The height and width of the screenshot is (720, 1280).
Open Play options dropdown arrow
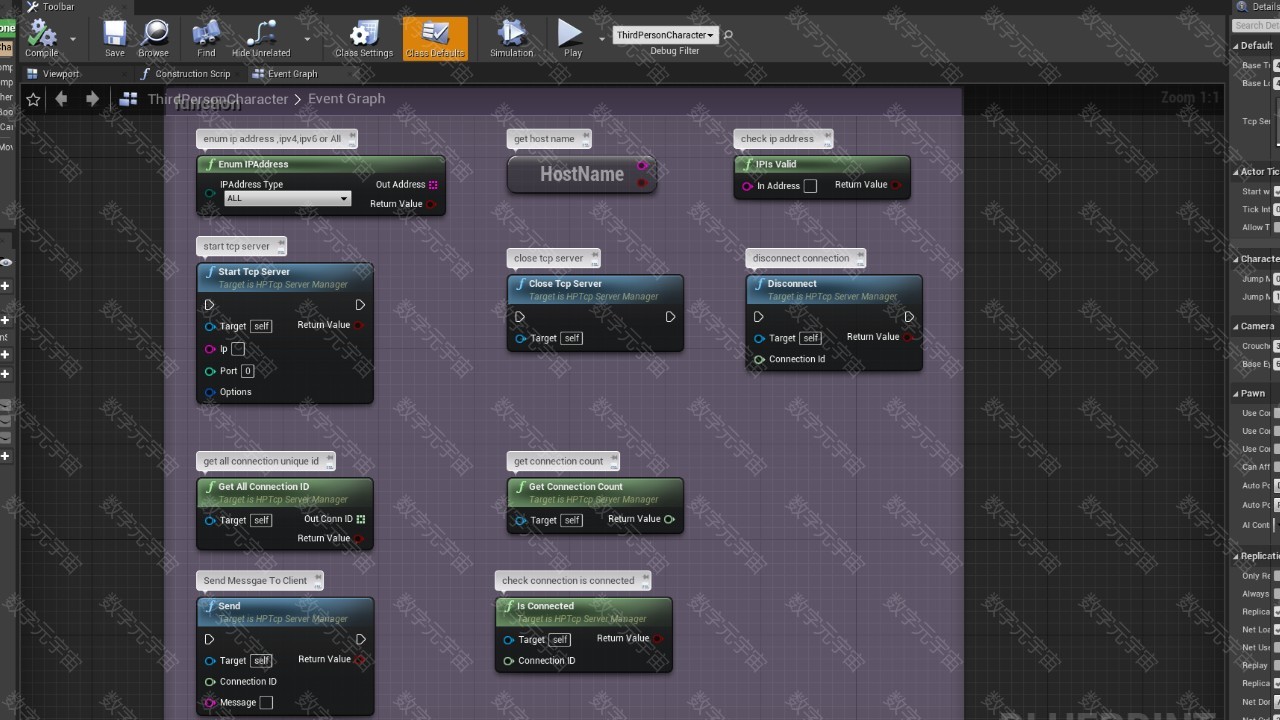point(602,39)
